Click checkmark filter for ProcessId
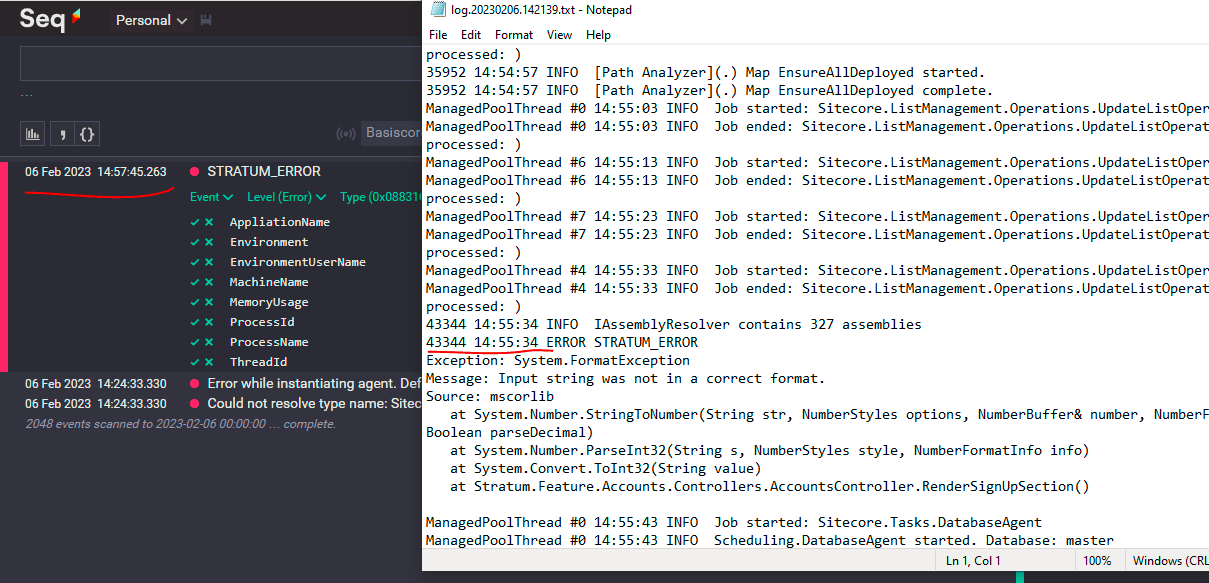Image resolution: width=1209 pixels, height=583 pixels. (195, 322)
